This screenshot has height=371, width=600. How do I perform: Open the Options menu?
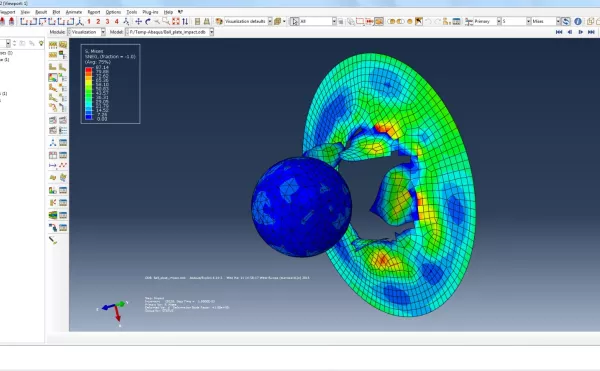coord(113,12)
